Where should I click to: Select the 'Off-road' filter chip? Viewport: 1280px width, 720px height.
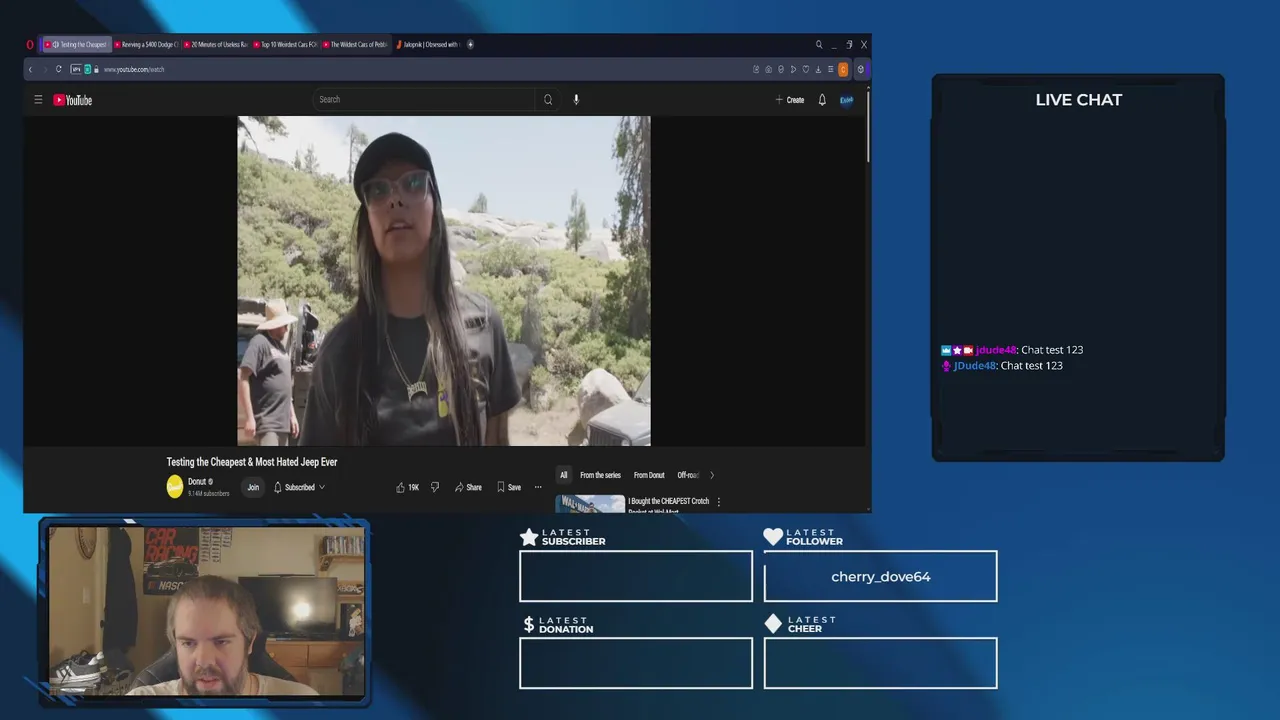(x=688, y=475)
